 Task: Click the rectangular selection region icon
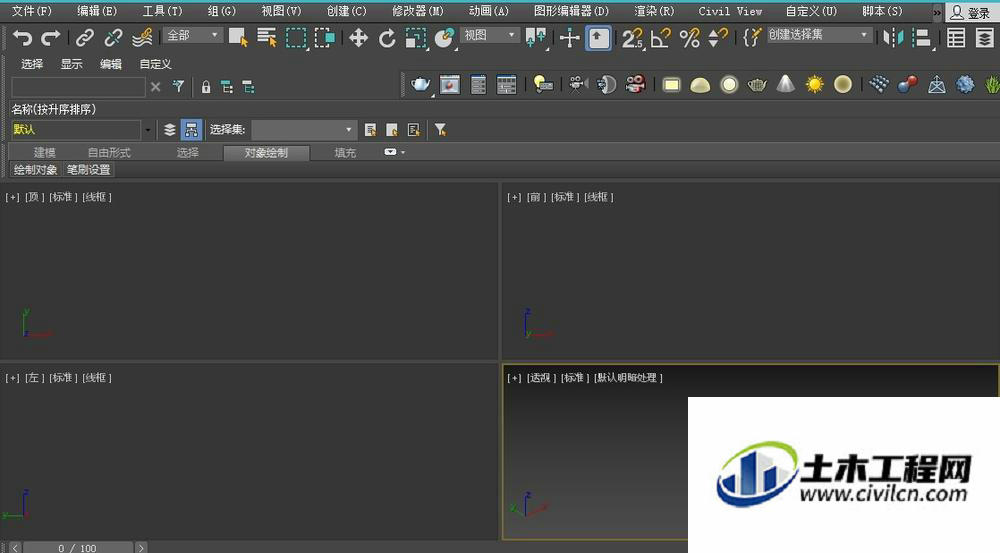tap(296, 38)
